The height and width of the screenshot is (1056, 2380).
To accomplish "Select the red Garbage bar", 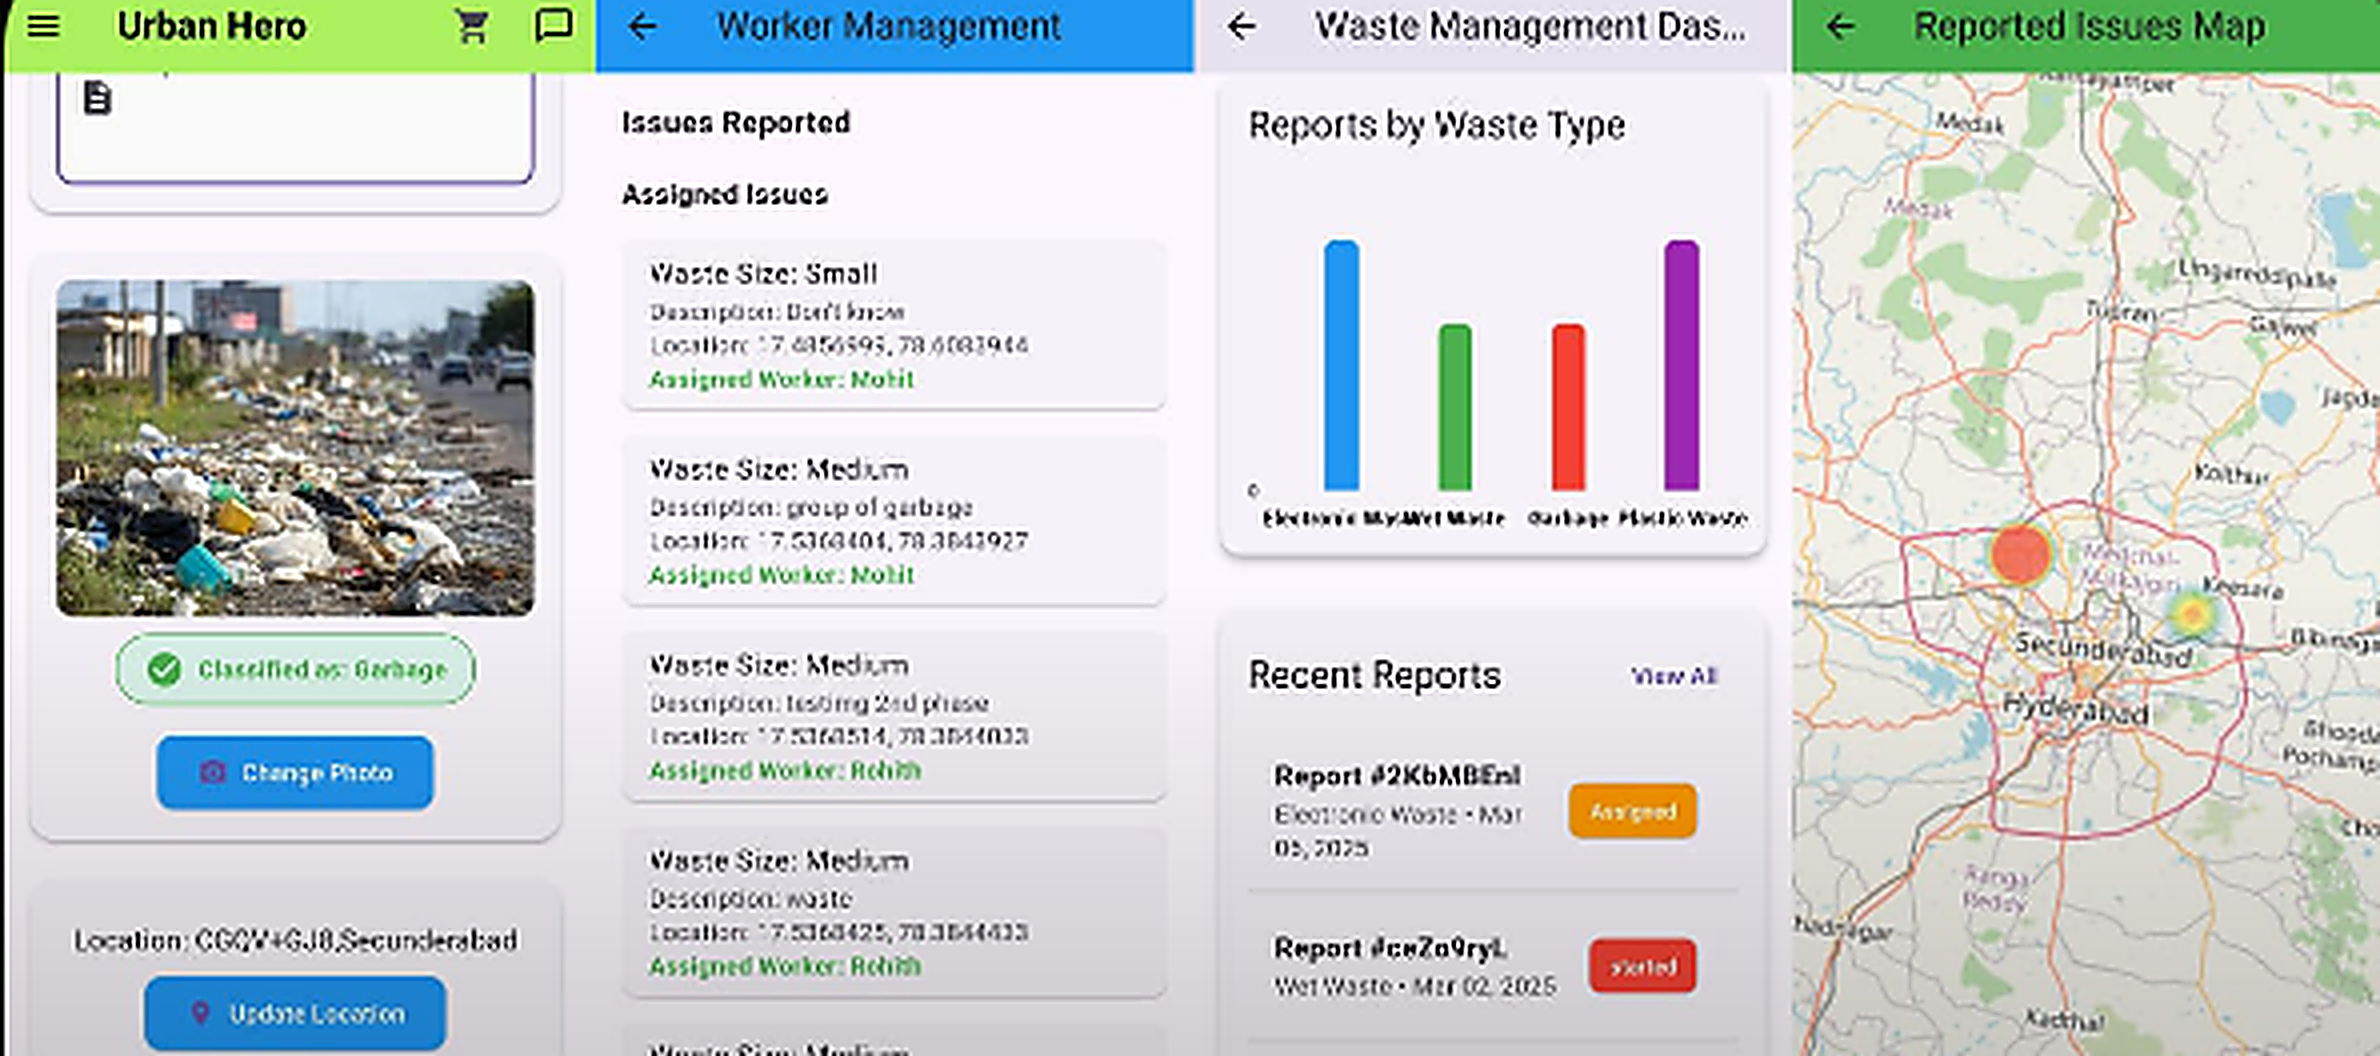I will point(1568,407).
